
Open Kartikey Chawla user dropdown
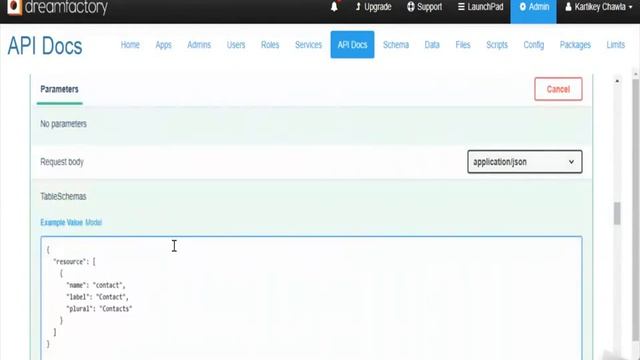coord(599,7)
